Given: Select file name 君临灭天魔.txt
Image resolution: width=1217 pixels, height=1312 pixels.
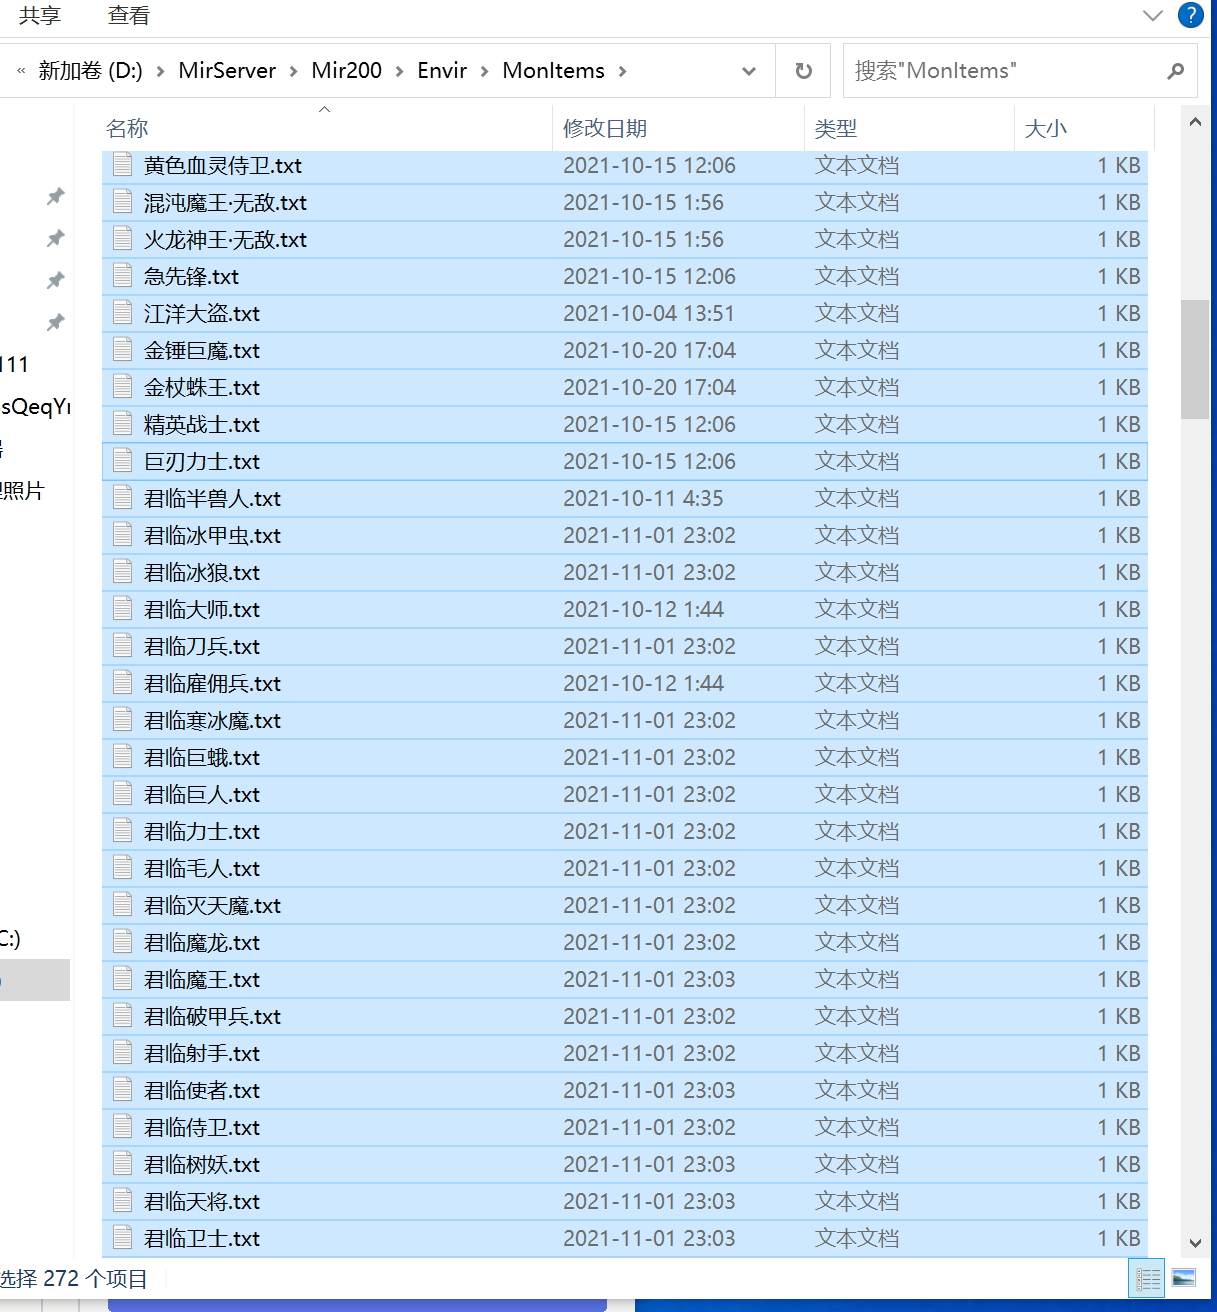Looking at the screenshot, I should 212,905.
